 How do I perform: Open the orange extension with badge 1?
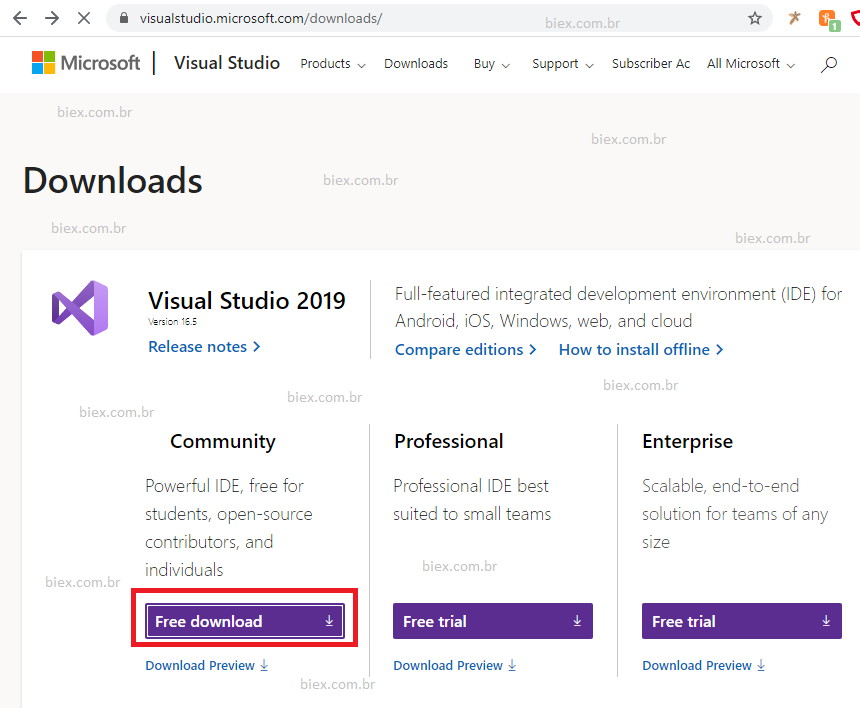coord(829,20)
